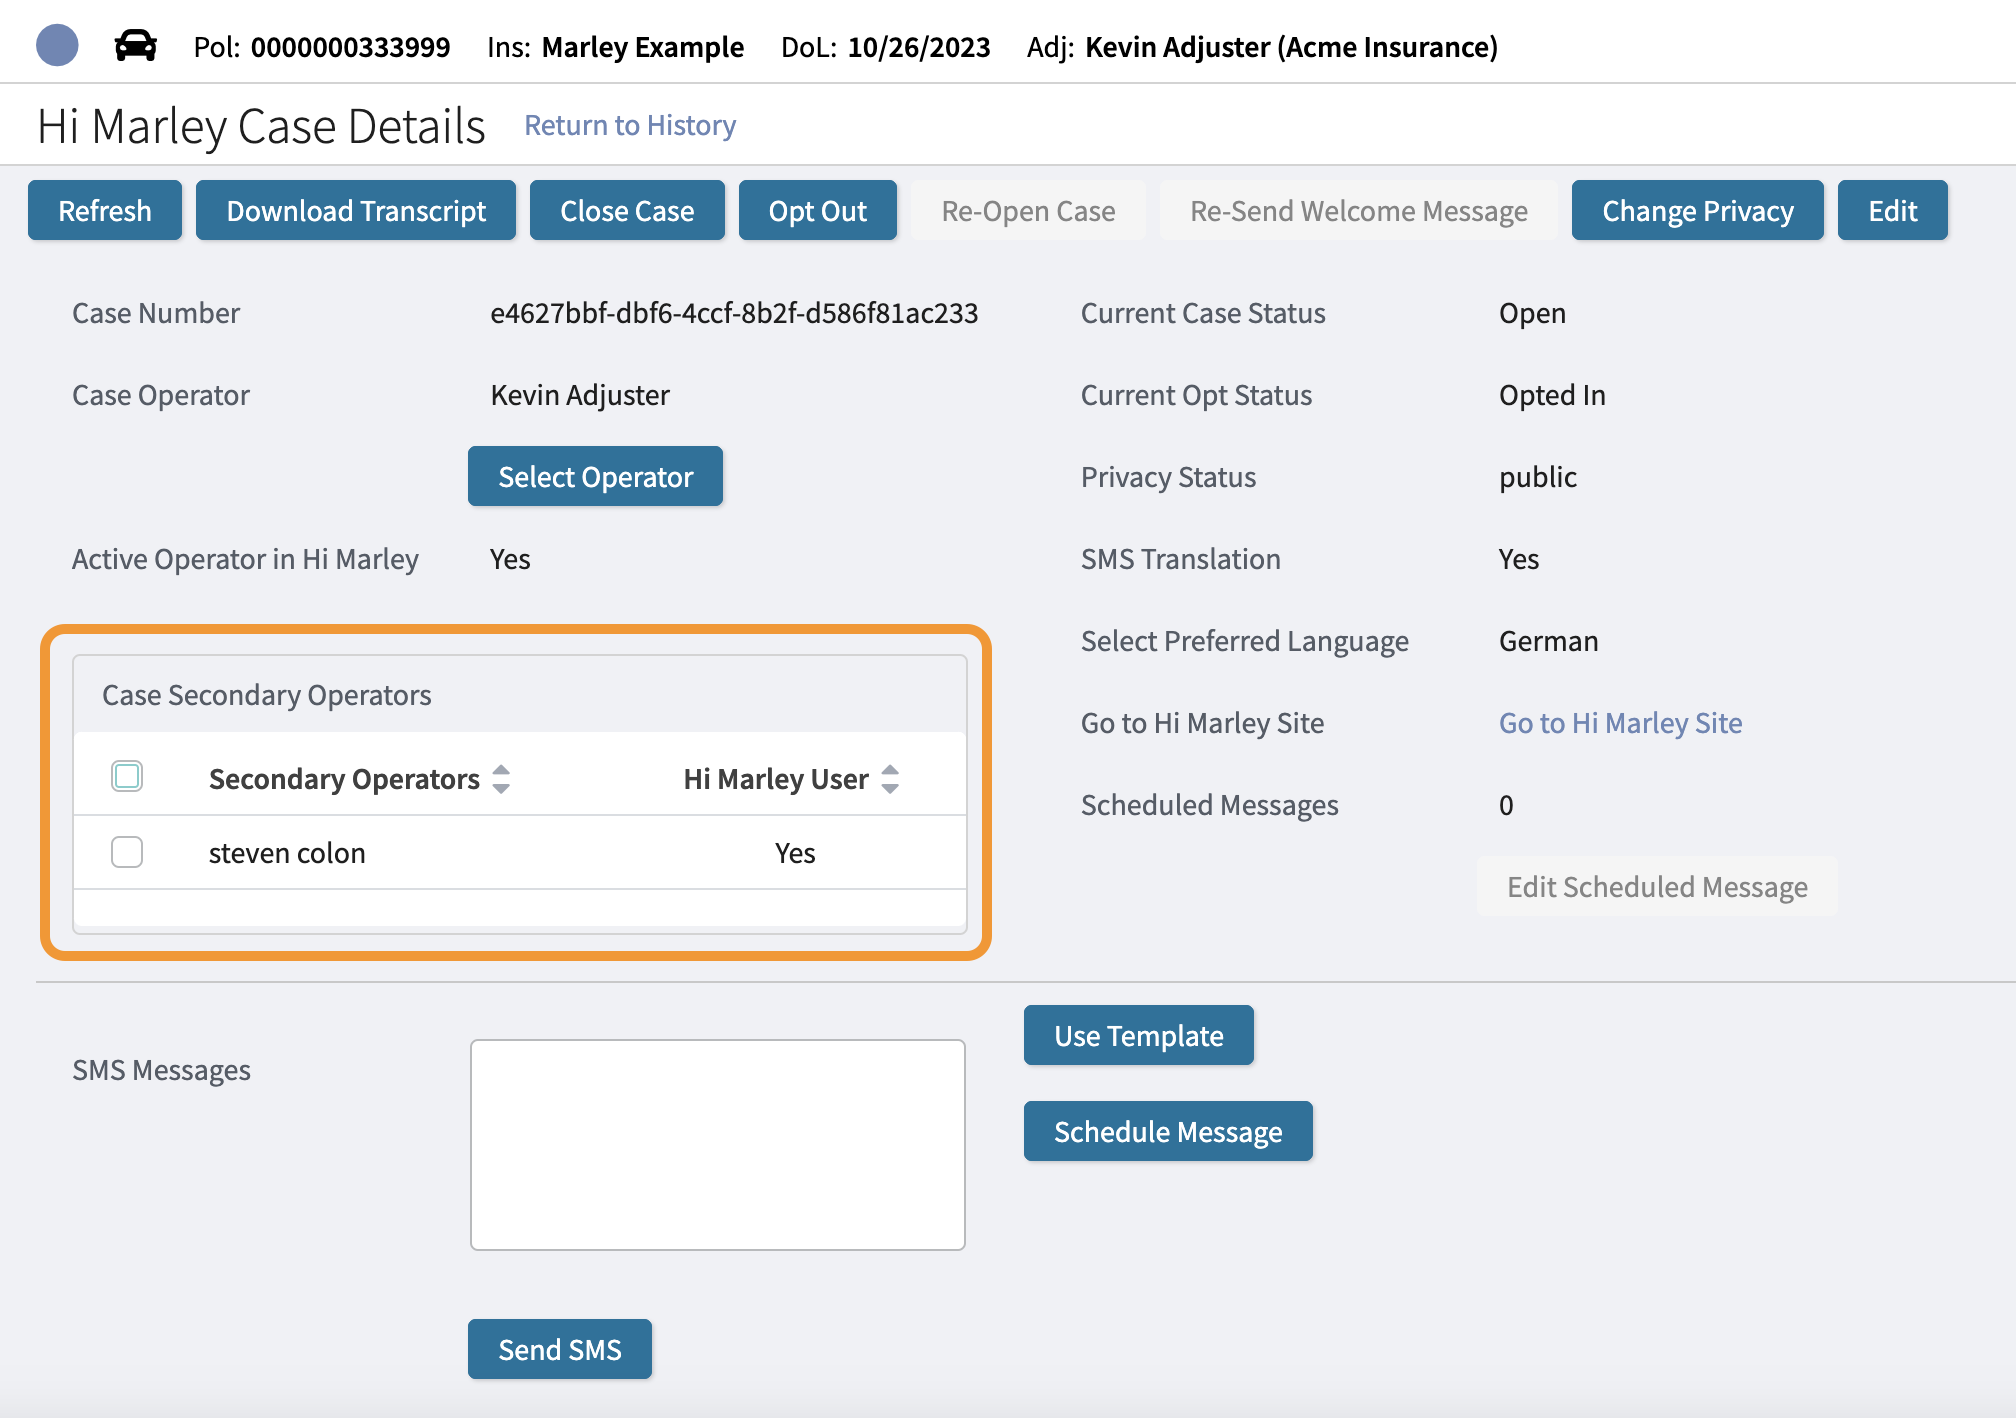This screenshot has height=1418, width=2016.
Task: Open Schedule Message options
Action: 1167,1131
